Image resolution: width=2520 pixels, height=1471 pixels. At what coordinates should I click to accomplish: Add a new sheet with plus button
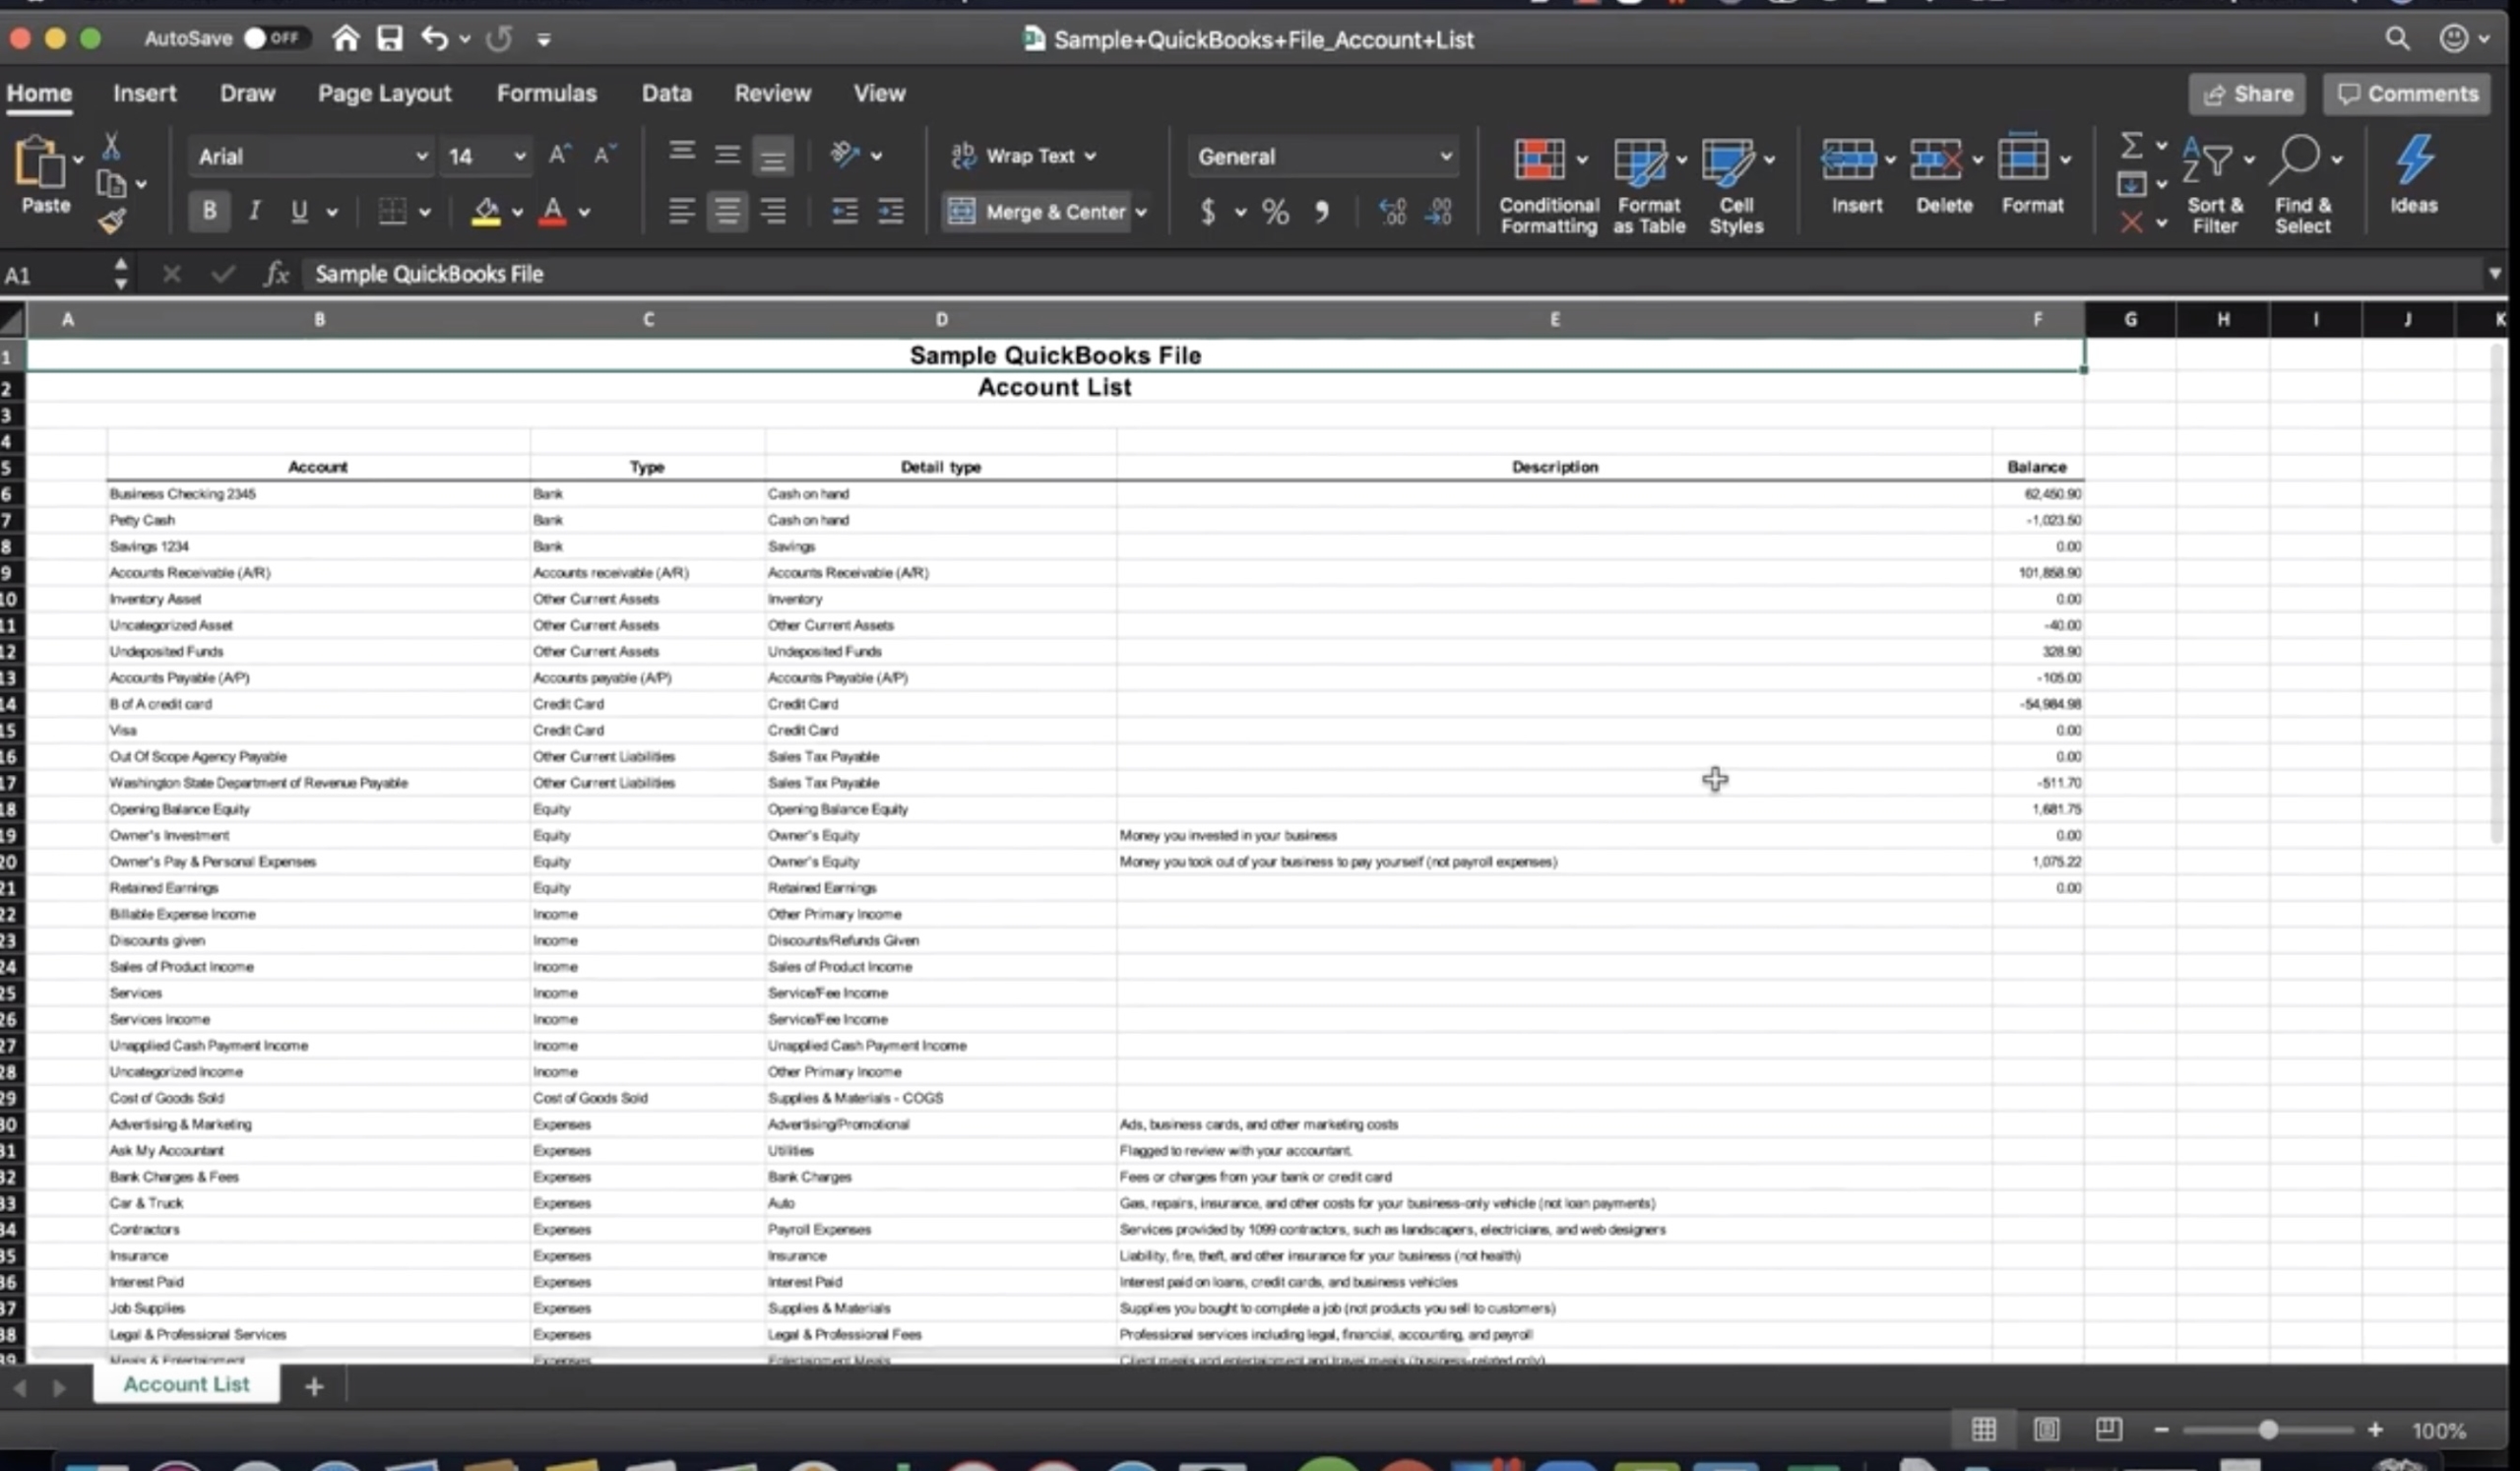pyautogui.click(x=314, y=1386)
